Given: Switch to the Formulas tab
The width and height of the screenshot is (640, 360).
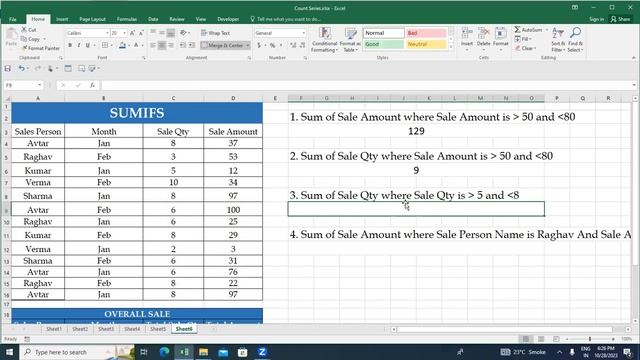Looking at the screenshot, I should pyautogui.click(x=127, y=19).
